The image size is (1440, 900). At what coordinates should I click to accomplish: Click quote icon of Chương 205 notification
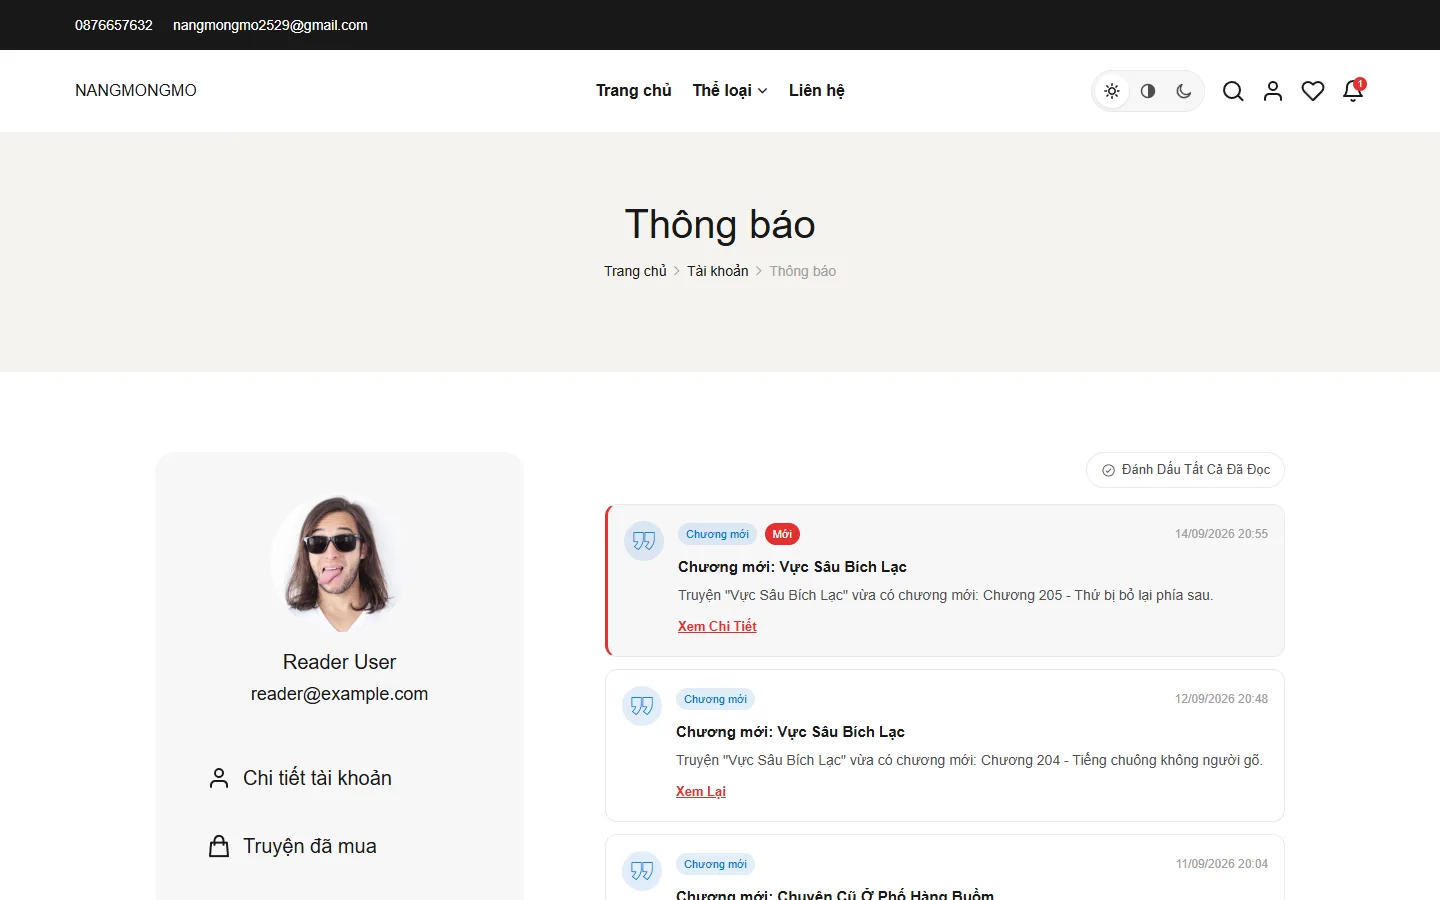coord(644,541)
